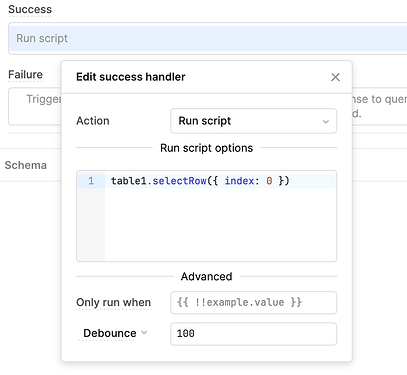Open the Schema tab
This screenshot has height=375, width=407.
pyautogui.click(x=26, y=165)
